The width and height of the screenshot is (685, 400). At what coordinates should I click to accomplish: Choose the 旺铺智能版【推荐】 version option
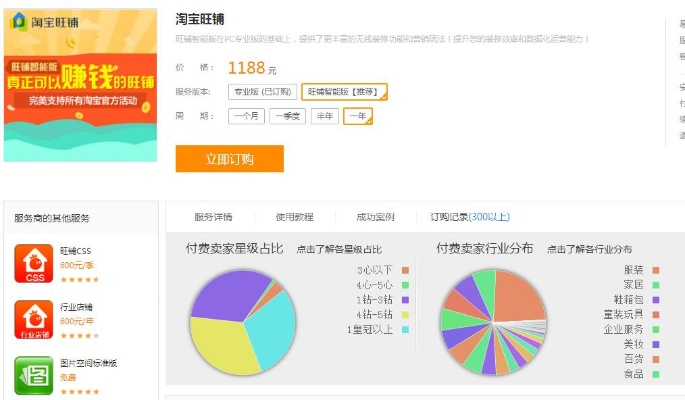[344, 91]
